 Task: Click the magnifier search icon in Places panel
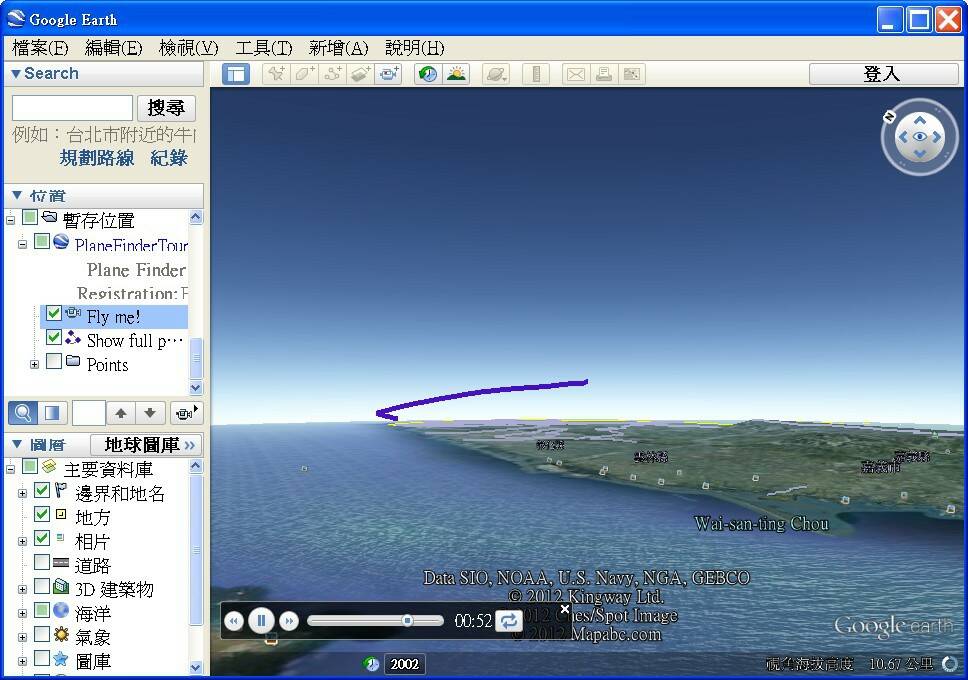tap(23, 413)
